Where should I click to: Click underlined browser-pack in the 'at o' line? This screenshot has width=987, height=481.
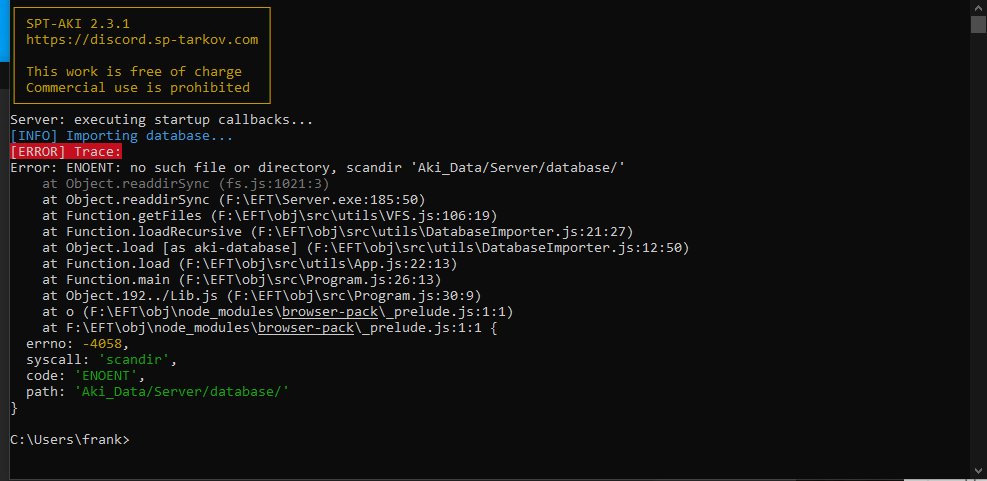click(x=330, y=312)
